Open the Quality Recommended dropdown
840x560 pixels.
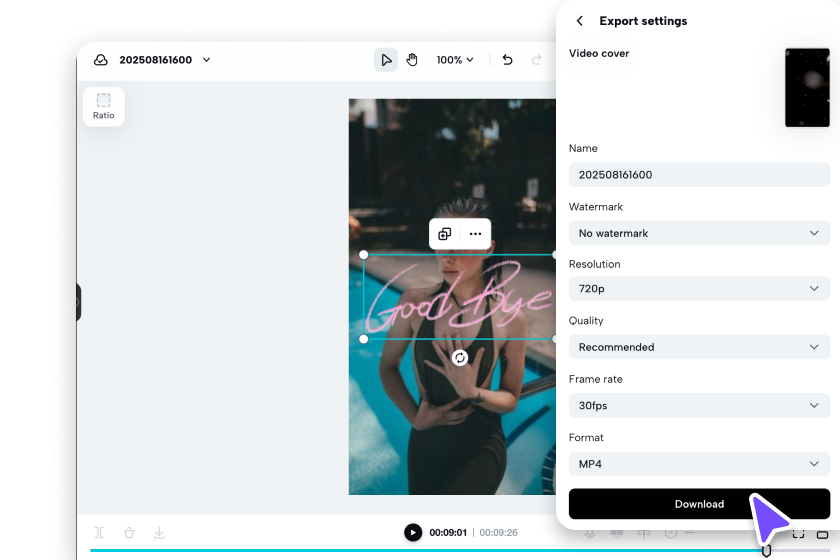[699, 347]
